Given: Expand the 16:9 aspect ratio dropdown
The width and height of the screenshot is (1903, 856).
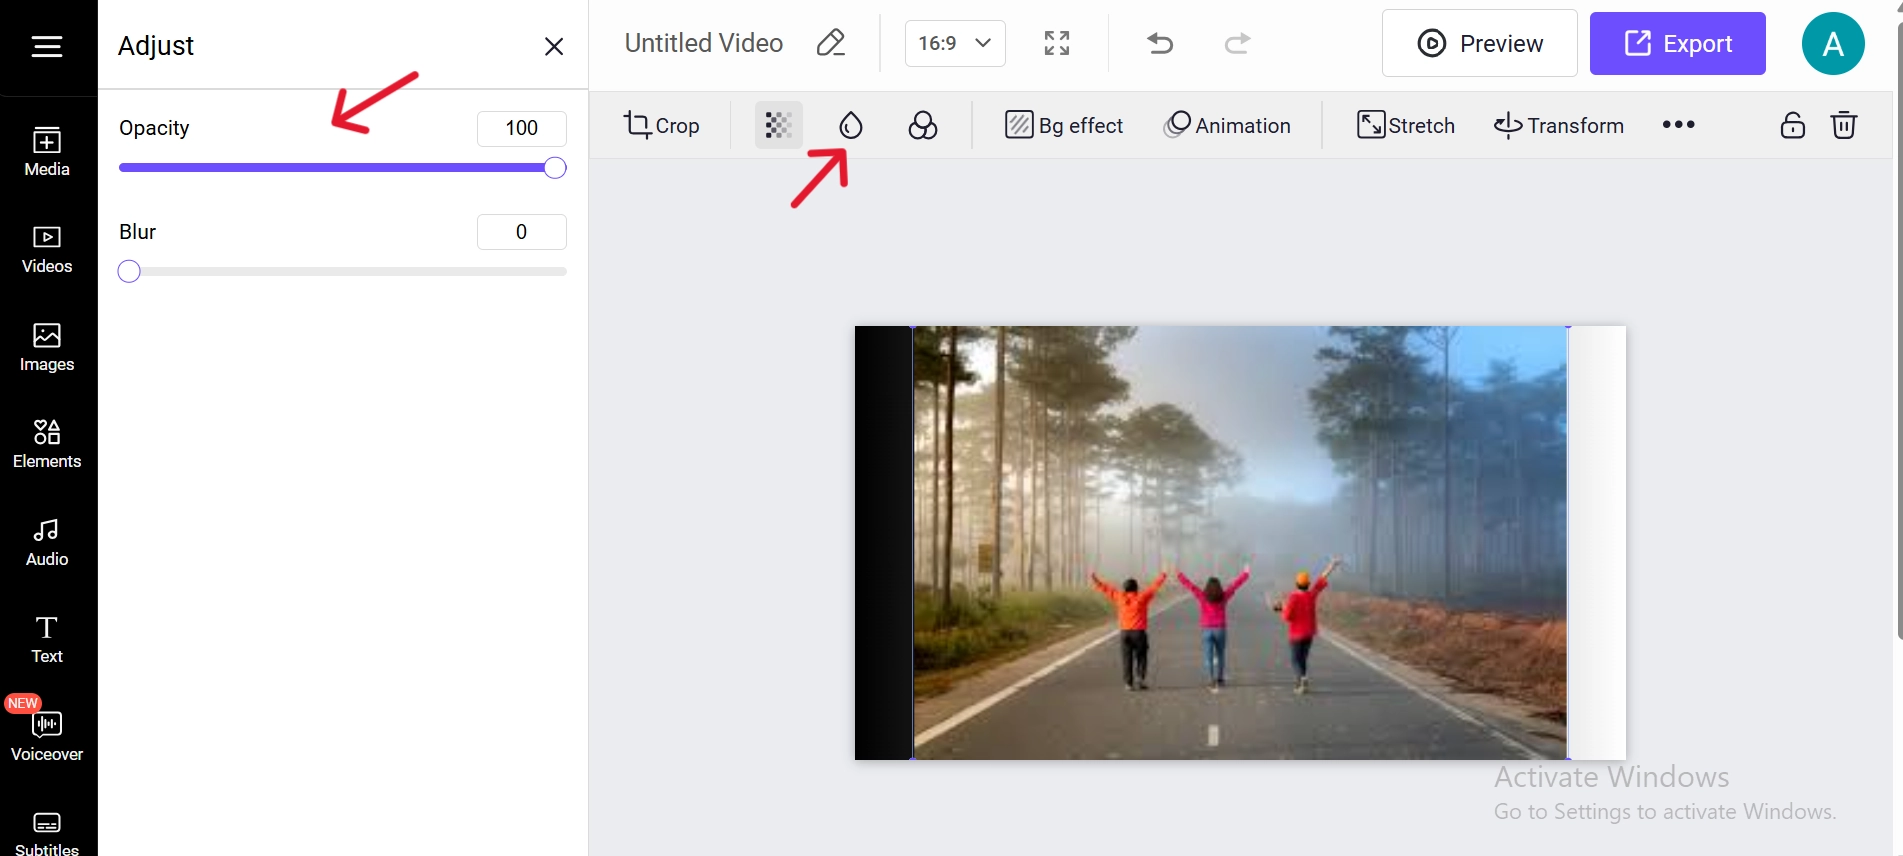Looking at the screenshot, I should [955, 43].
